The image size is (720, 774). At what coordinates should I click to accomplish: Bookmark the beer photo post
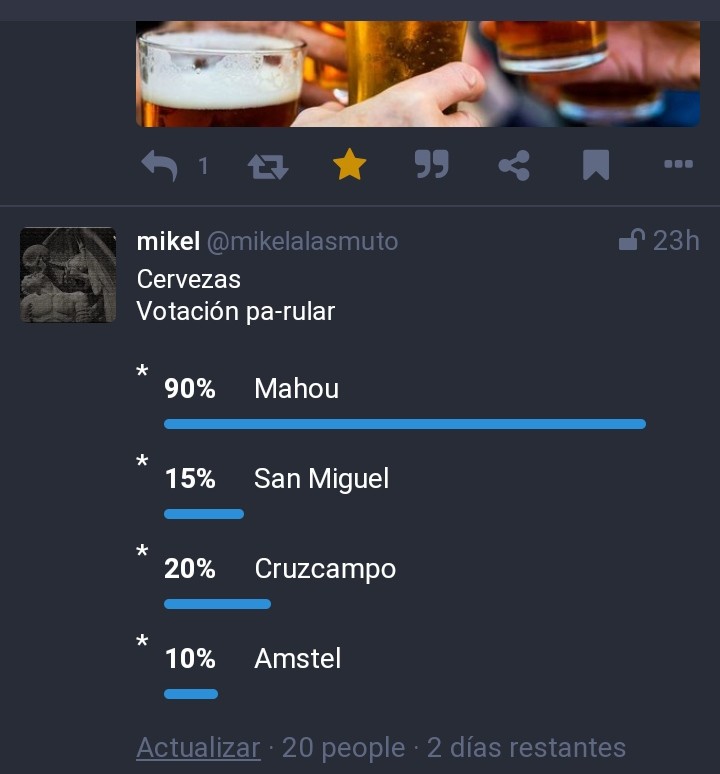[596, 166]
